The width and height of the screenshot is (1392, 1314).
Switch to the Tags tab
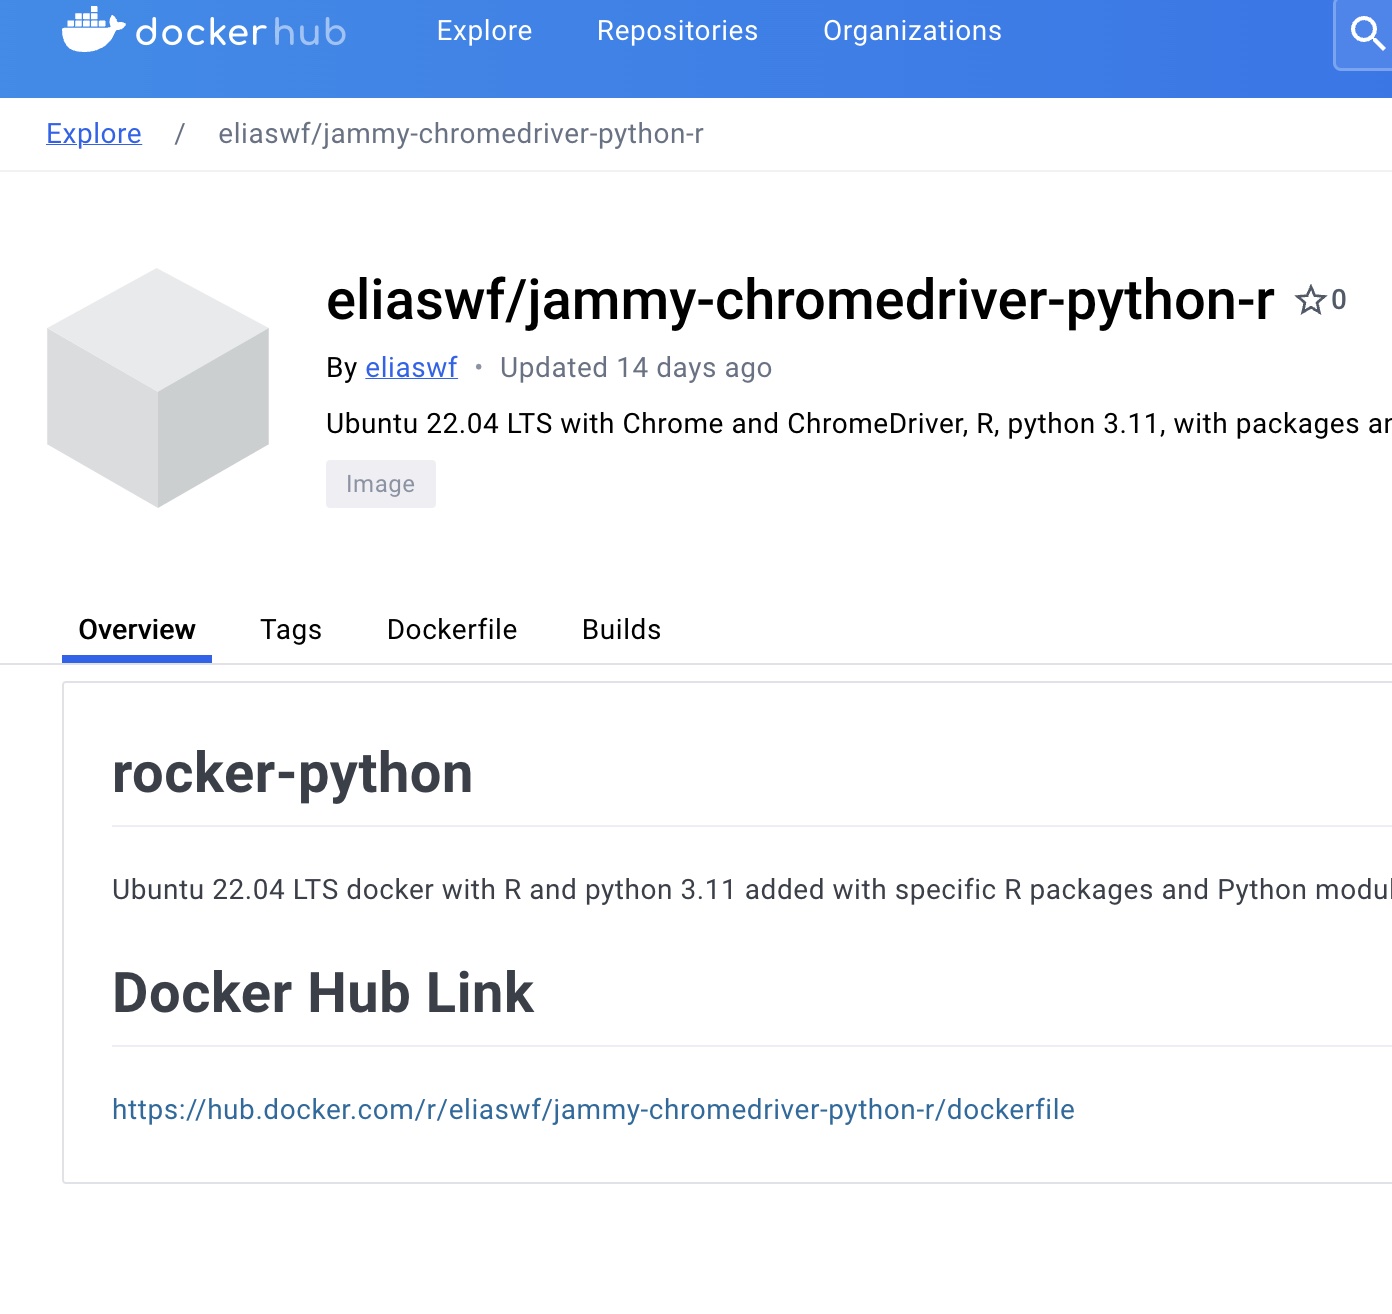pyautogui.click(x=291, y=630)
